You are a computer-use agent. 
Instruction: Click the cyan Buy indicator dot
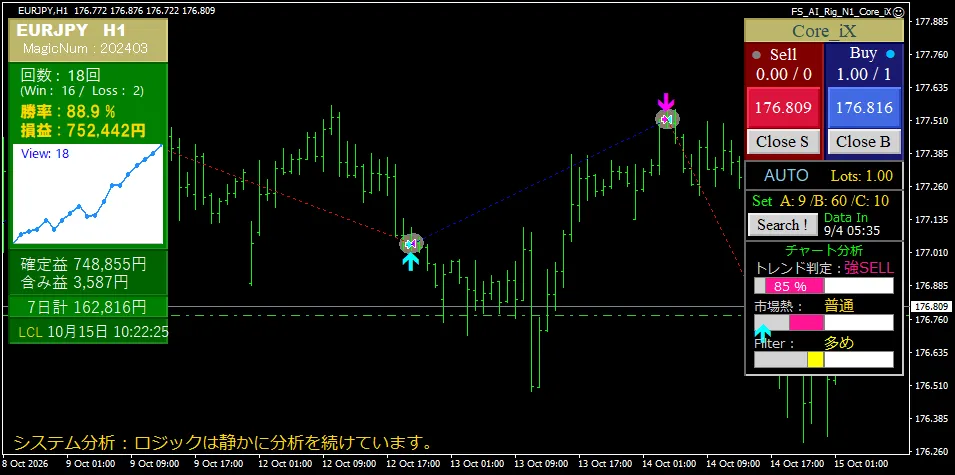890,54
